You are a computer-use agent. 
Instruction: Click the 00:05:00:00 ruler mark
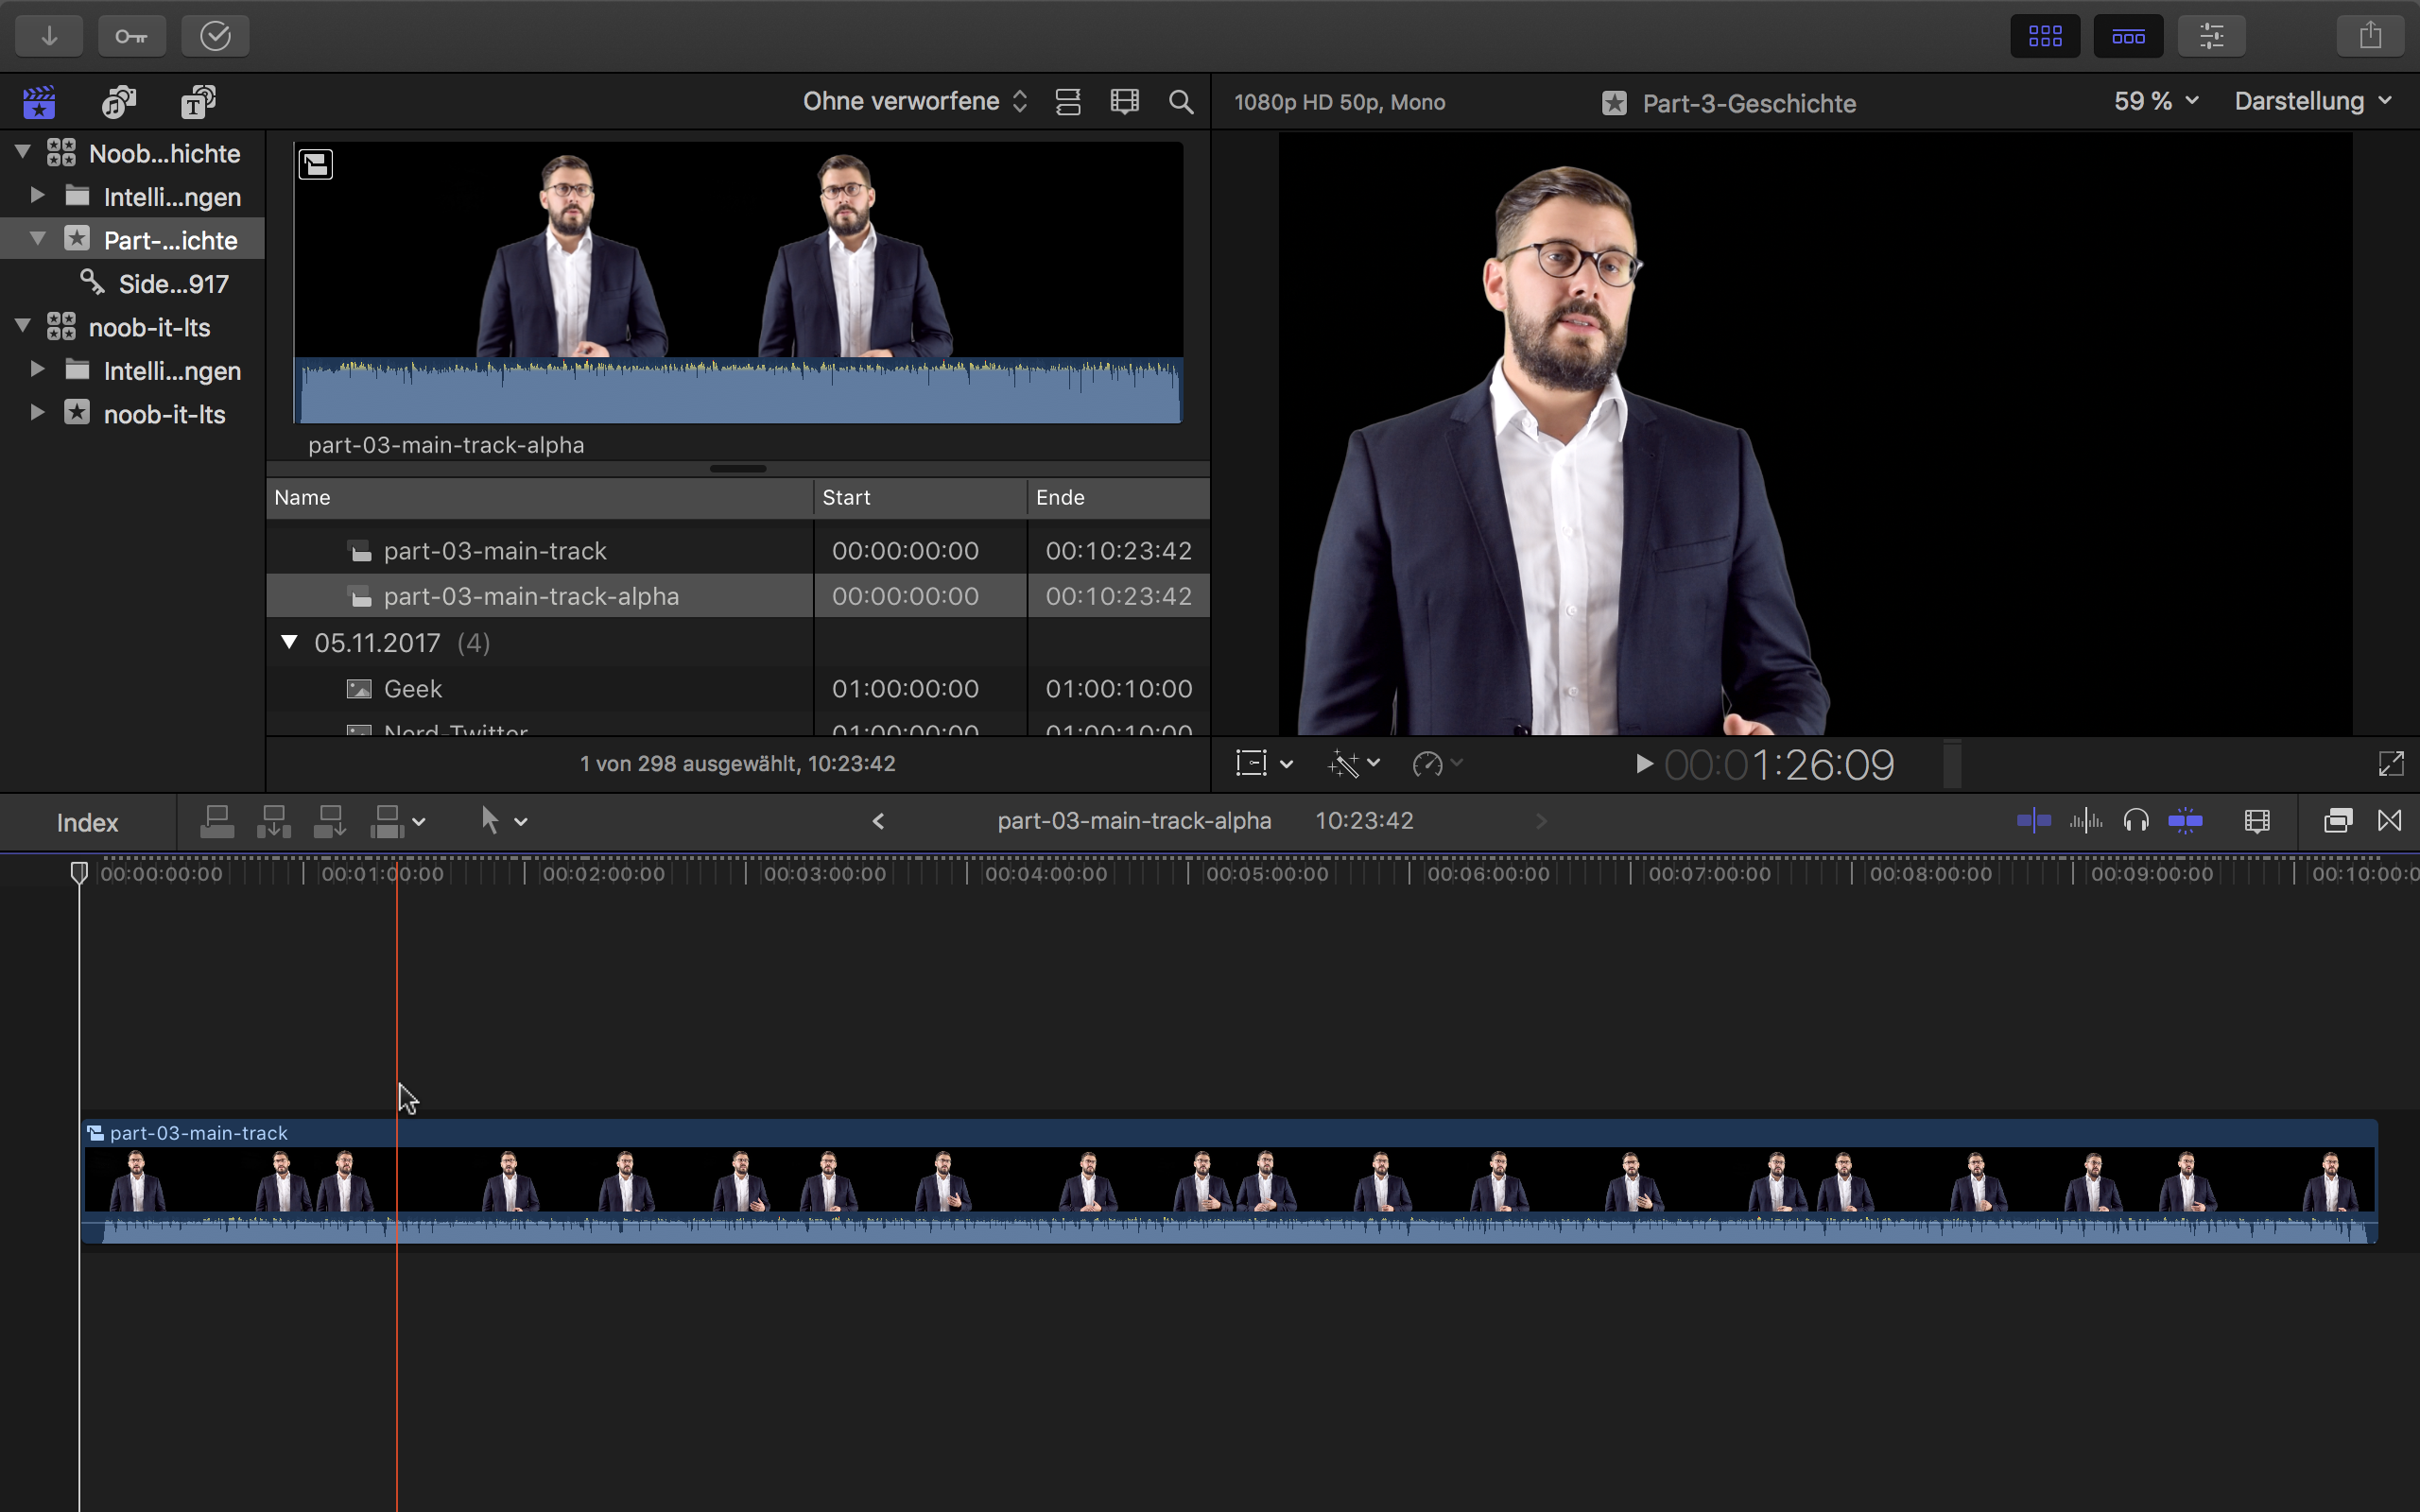(x=1267, y=875)
